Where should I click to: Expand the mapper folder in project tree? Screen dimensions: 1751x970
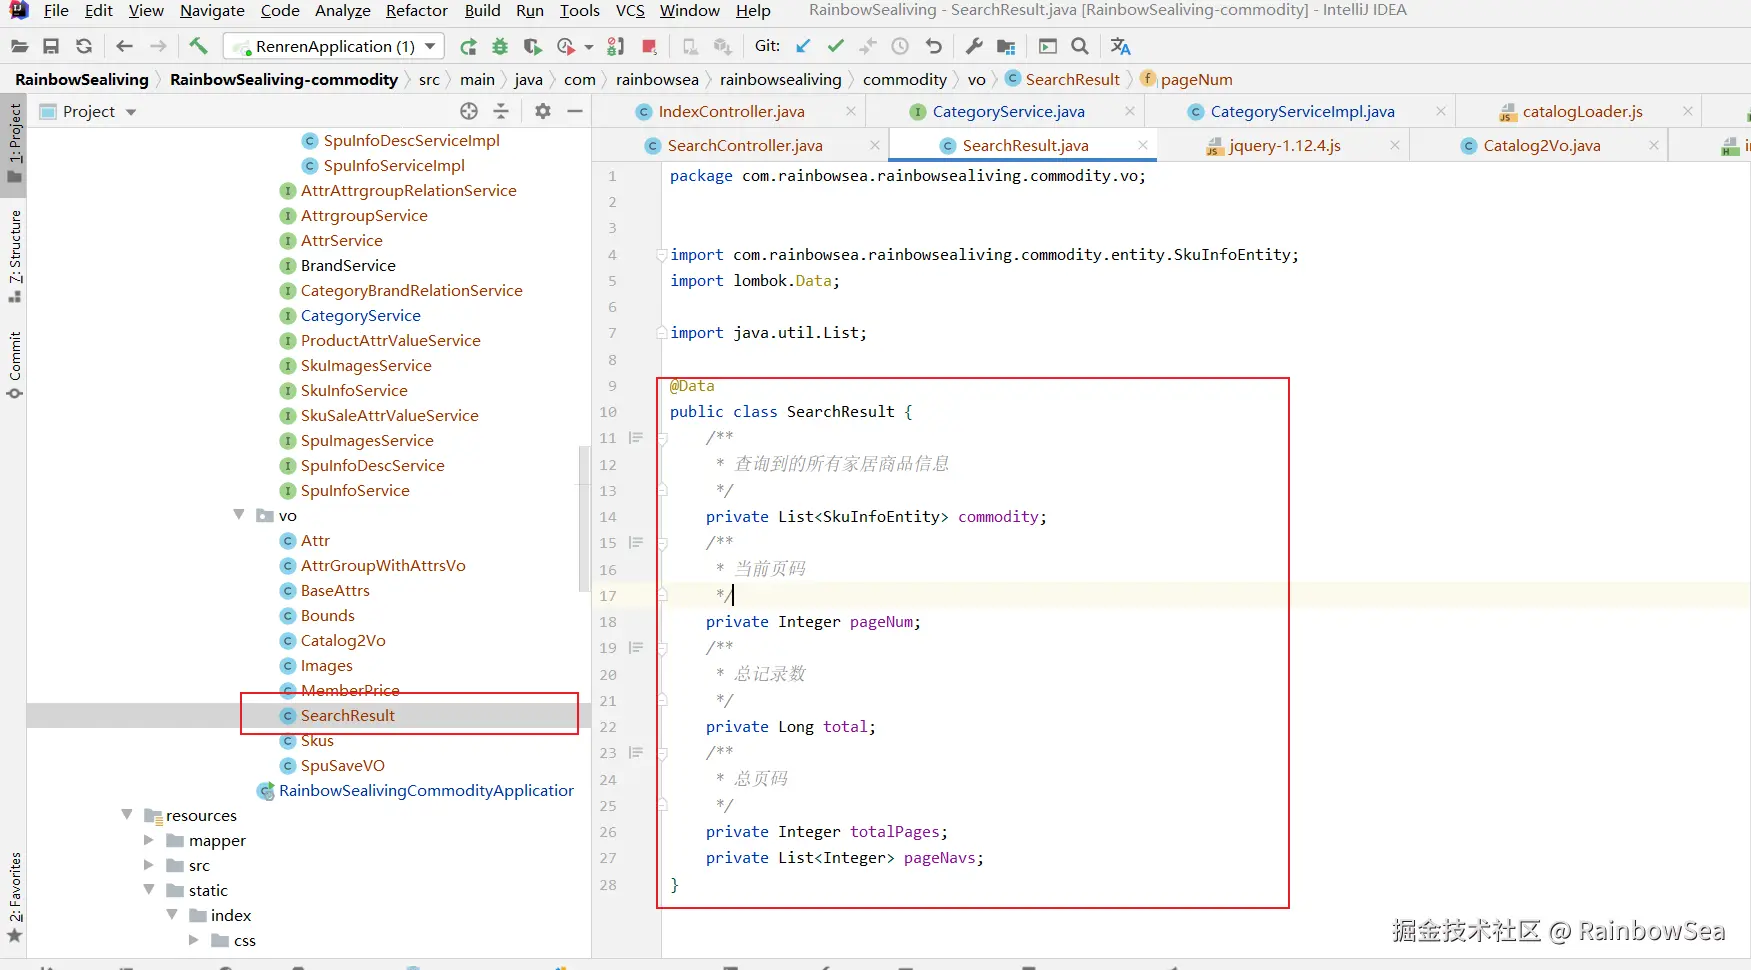[149, 840]
